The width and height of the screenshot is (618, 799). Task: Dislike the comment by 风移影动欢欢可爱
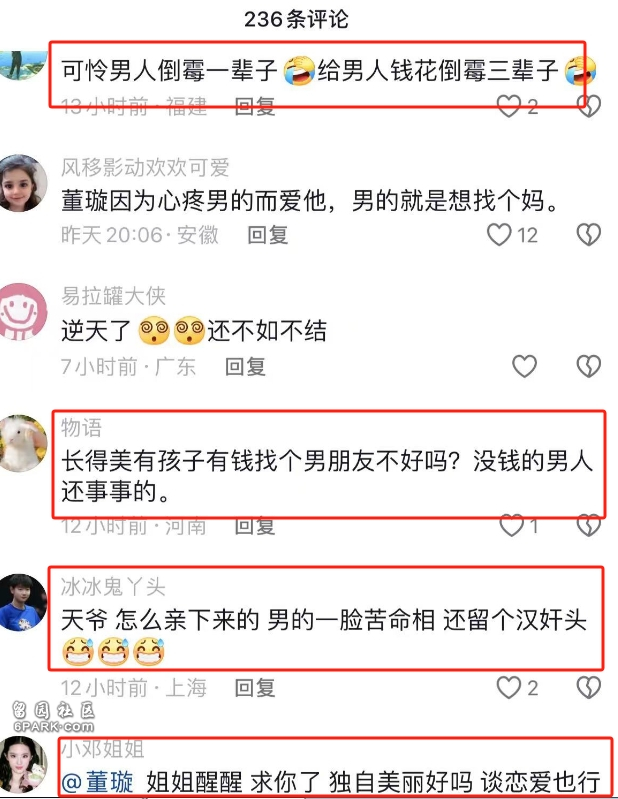click(588, 235)
